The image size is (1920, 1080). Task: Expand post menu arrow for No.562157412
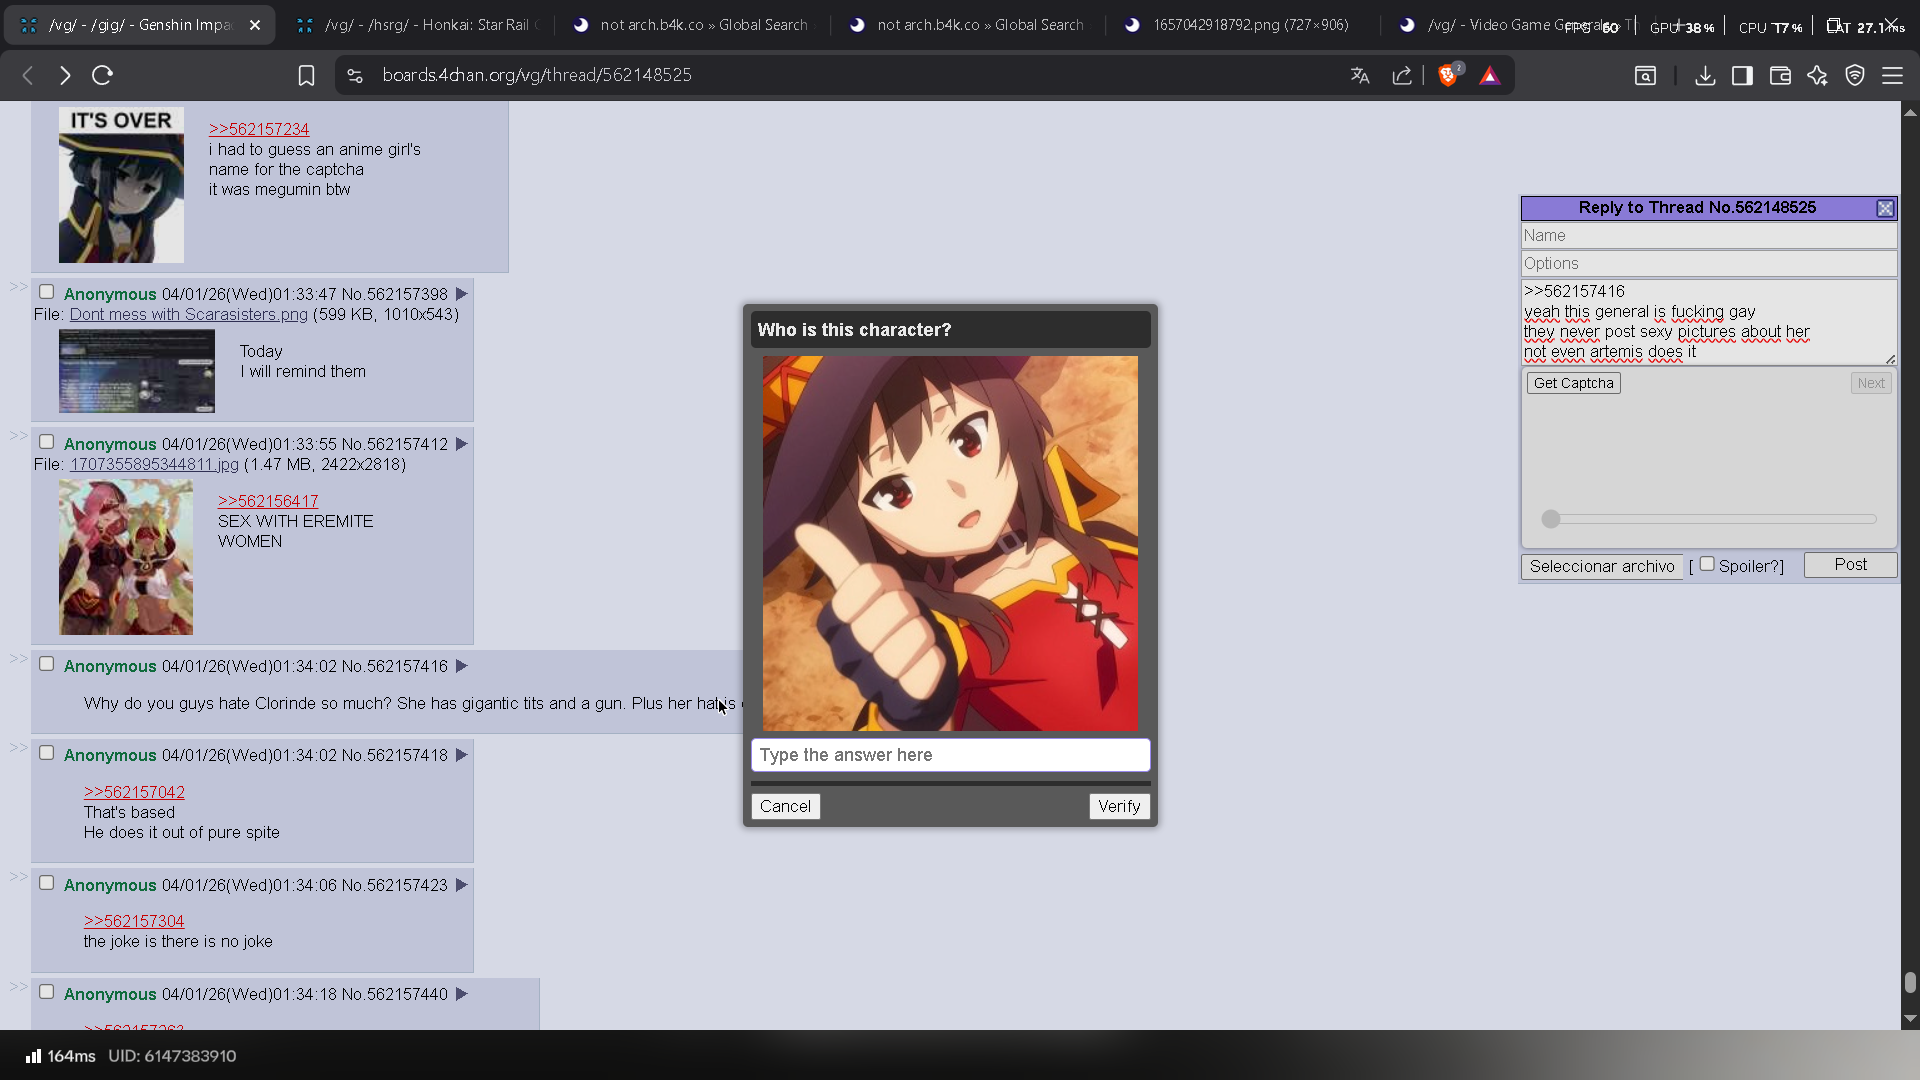coord(461,444)
